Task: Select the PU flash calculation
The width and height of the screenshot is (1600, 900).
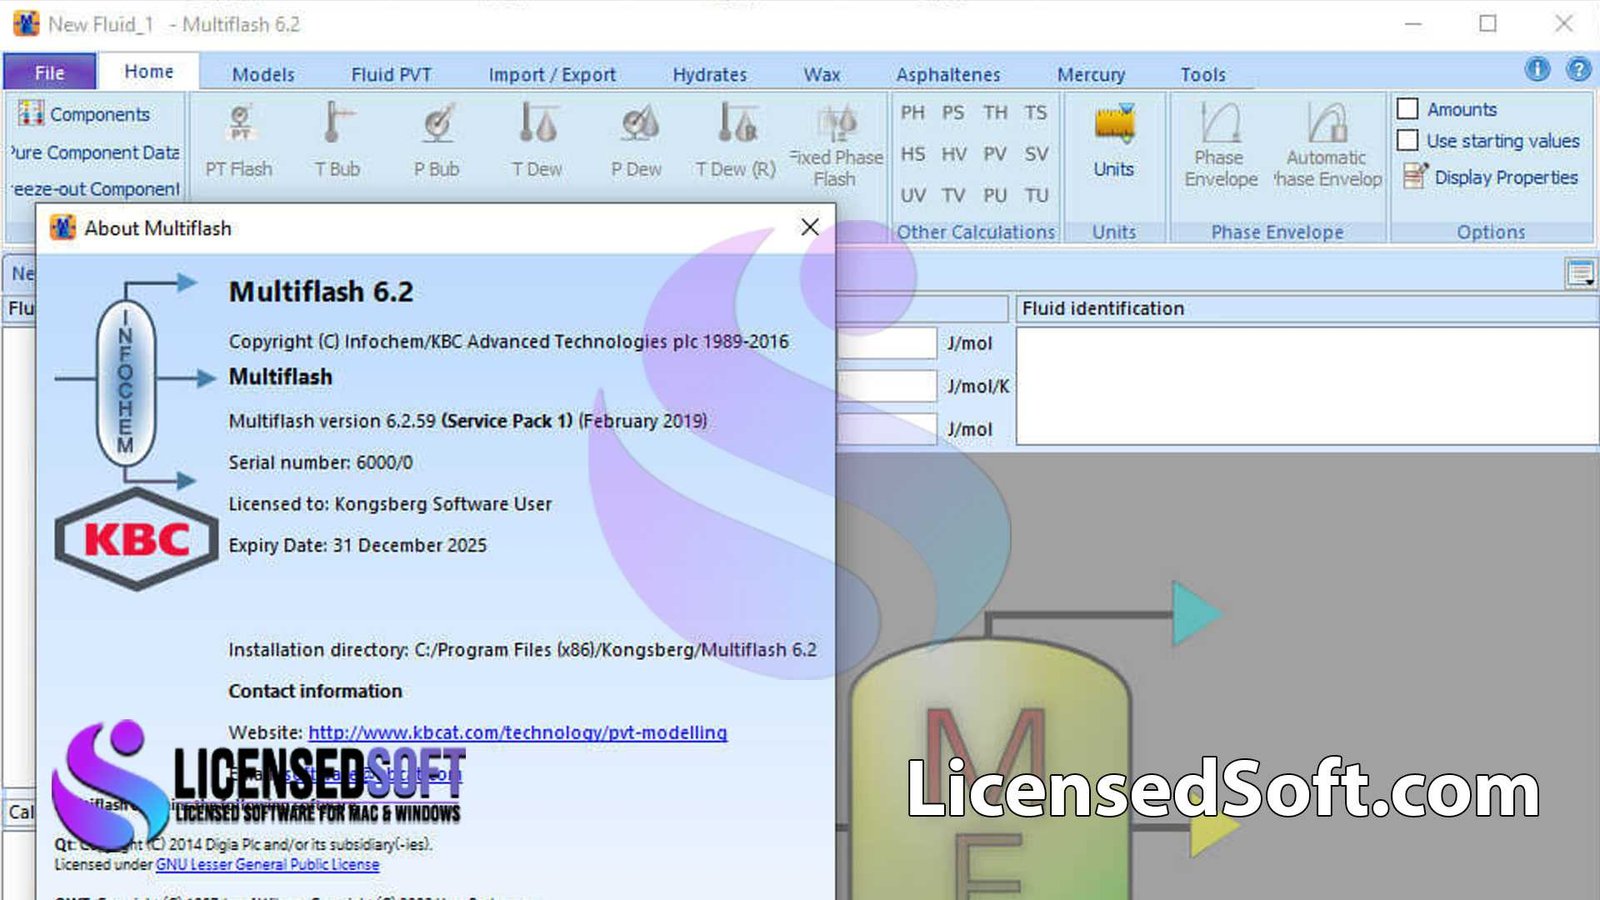Action: click(x=995, y=195)
